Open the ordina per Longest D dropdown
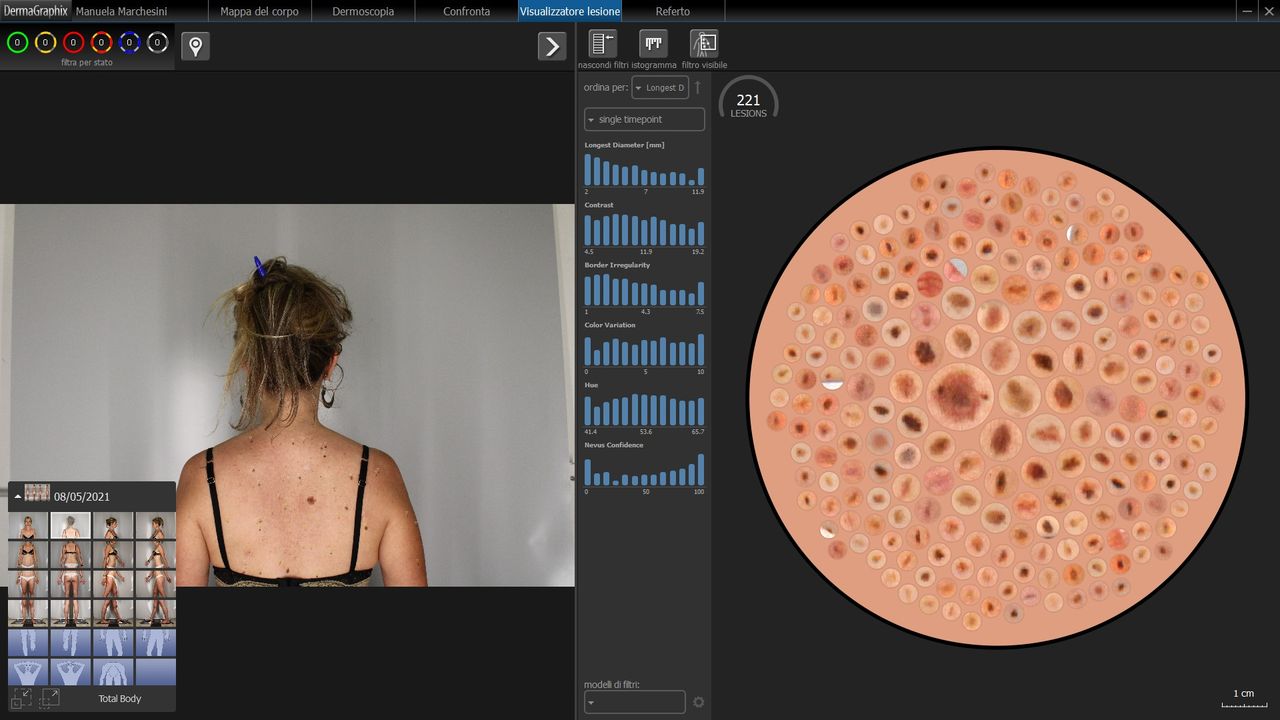The height and width of the screenshot is (720, 1280). [660, 88]
